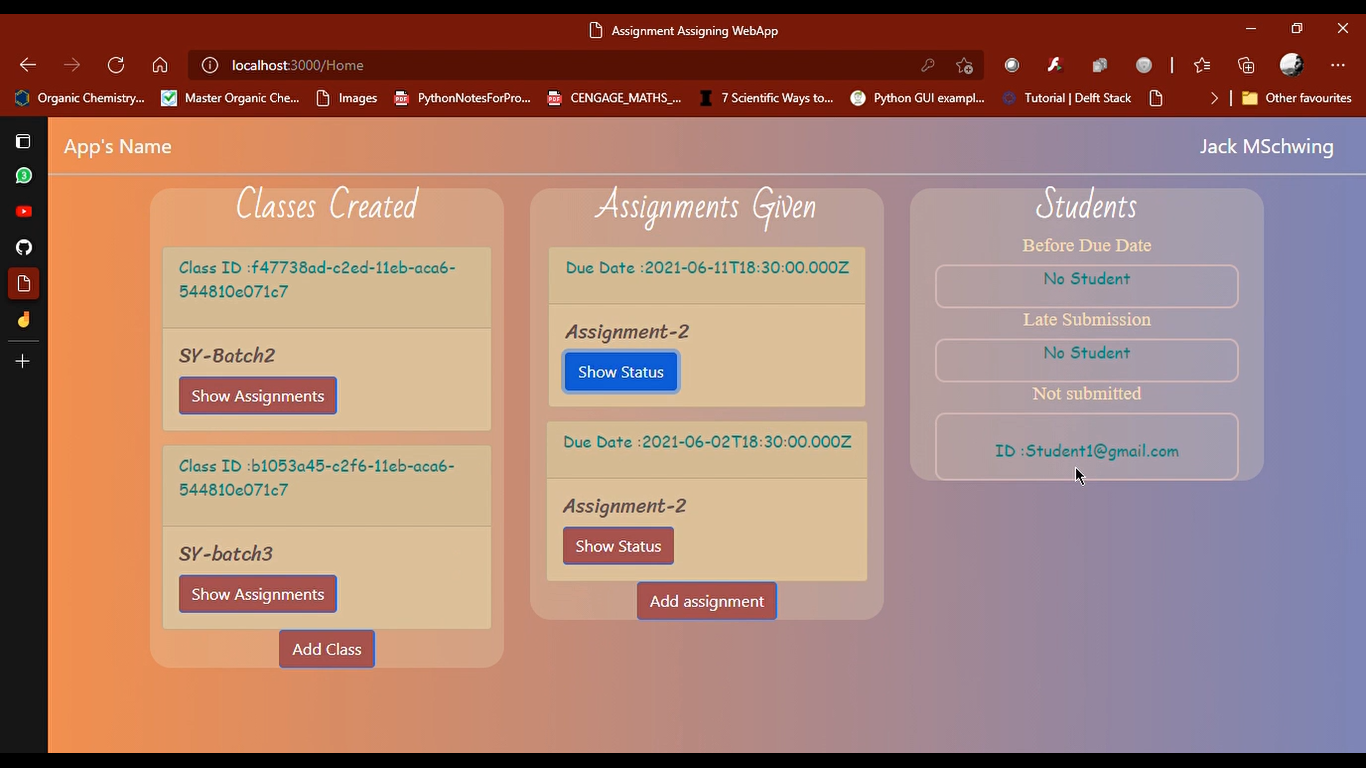Open the Honey extension in the sidebar
This screenshot has height=768, width=1366.
point(23,320)
